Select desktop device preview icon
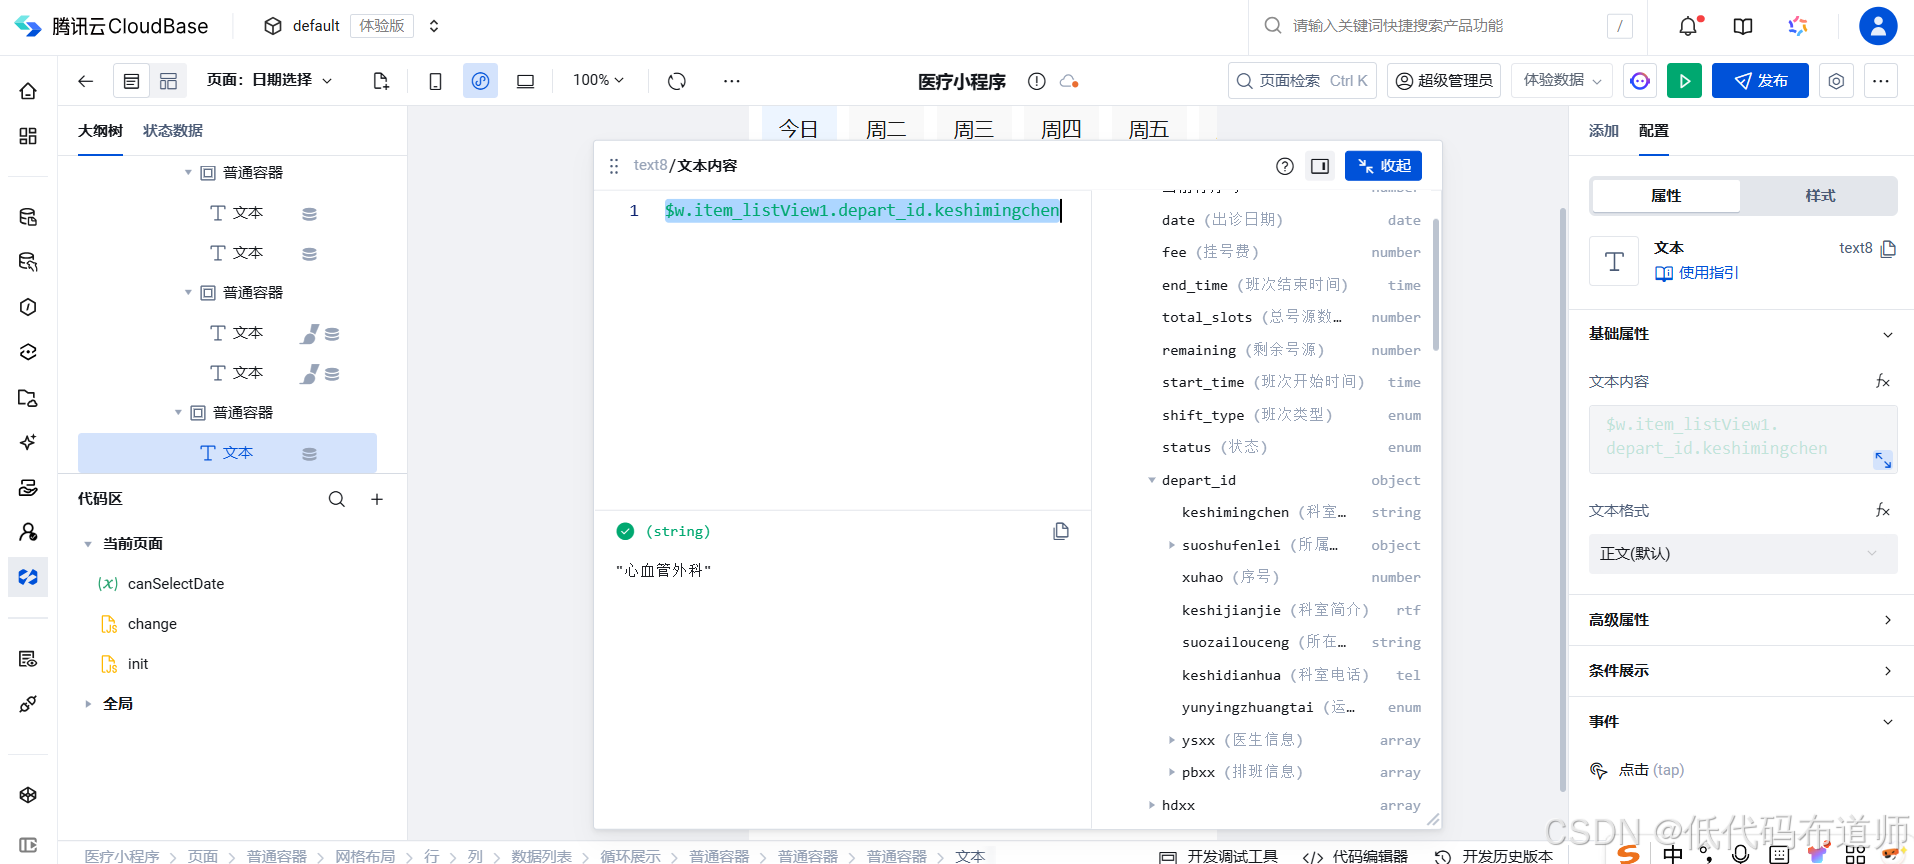Screen dimensions: 1914x864 (x=525, y=81)
